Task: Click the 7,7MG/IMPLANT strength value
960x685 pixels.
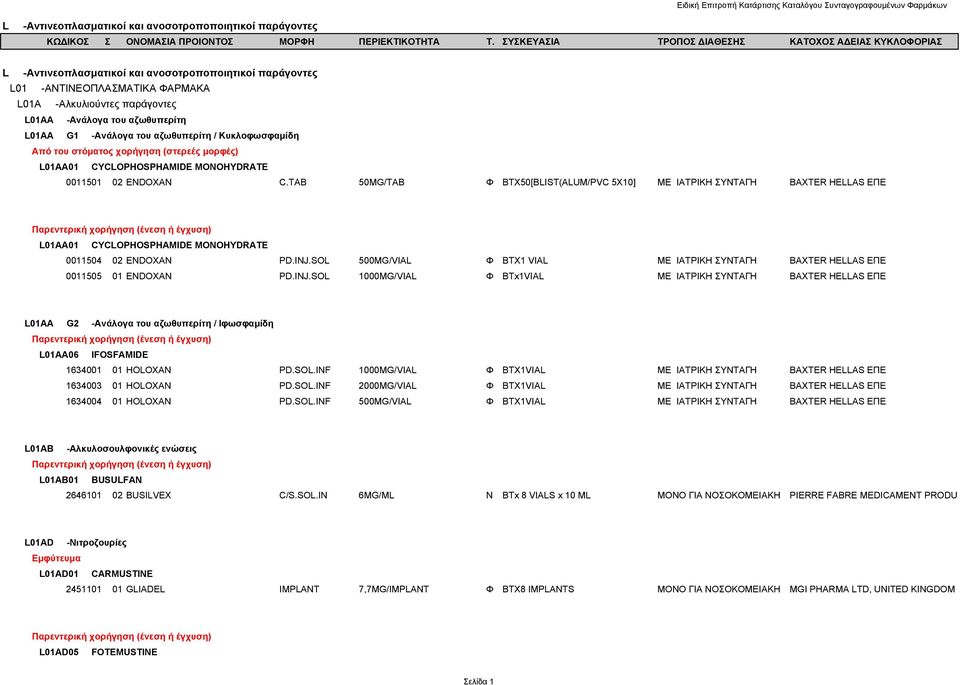Action: pyautogui.click(x=394, y=590)
